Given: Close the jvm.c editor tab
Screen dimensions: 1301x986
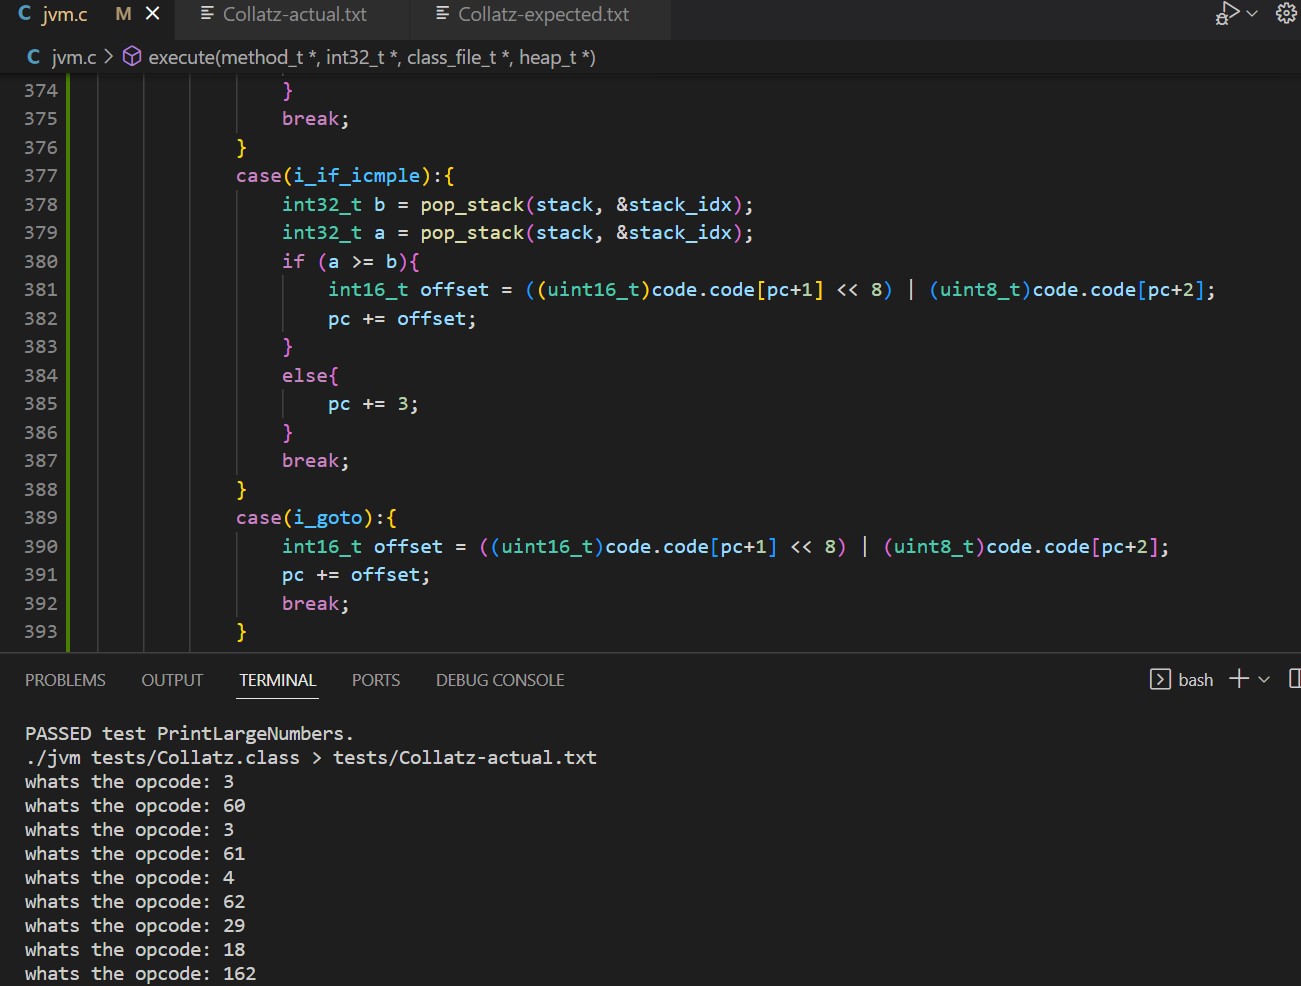Looking at the screenshot, I should pos(153,14).
